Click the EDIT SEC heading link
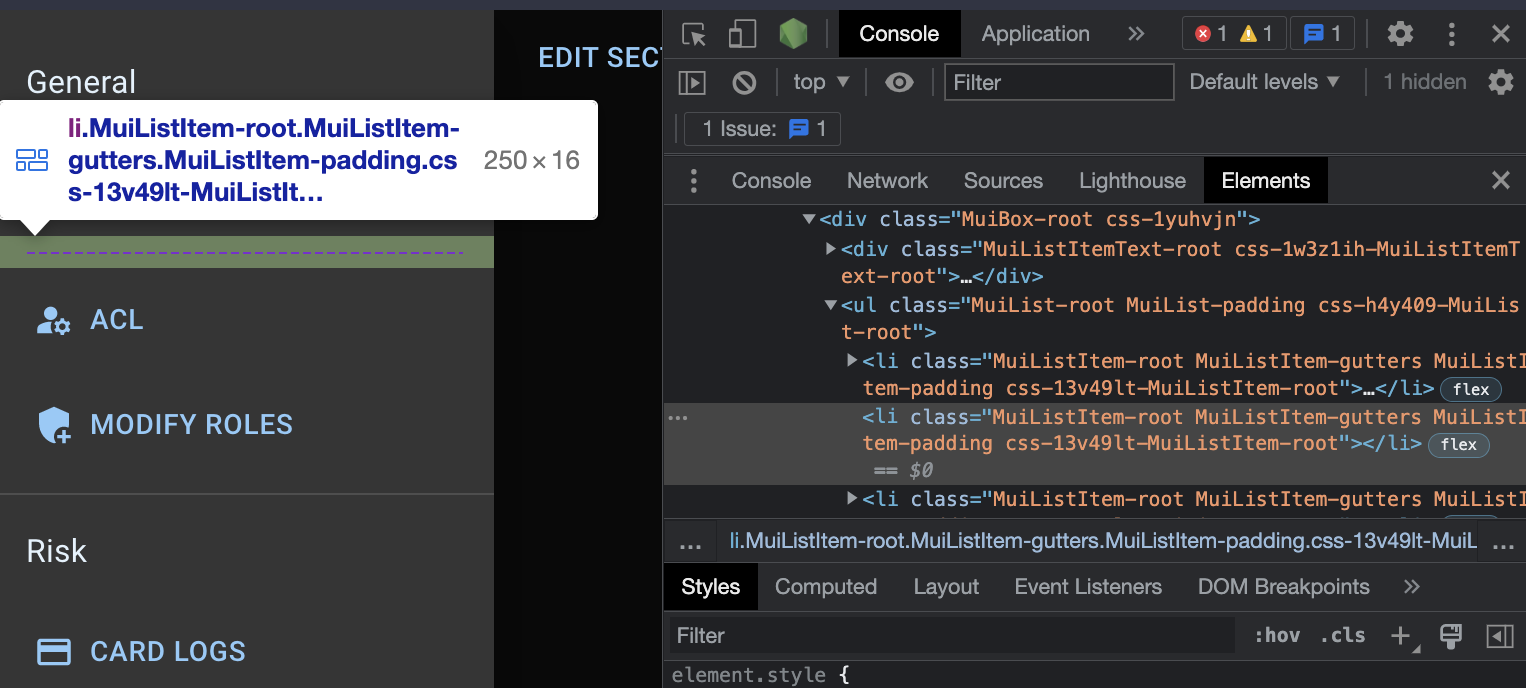This screenshot has height=688, width=1526. click(x=600, y=58)
